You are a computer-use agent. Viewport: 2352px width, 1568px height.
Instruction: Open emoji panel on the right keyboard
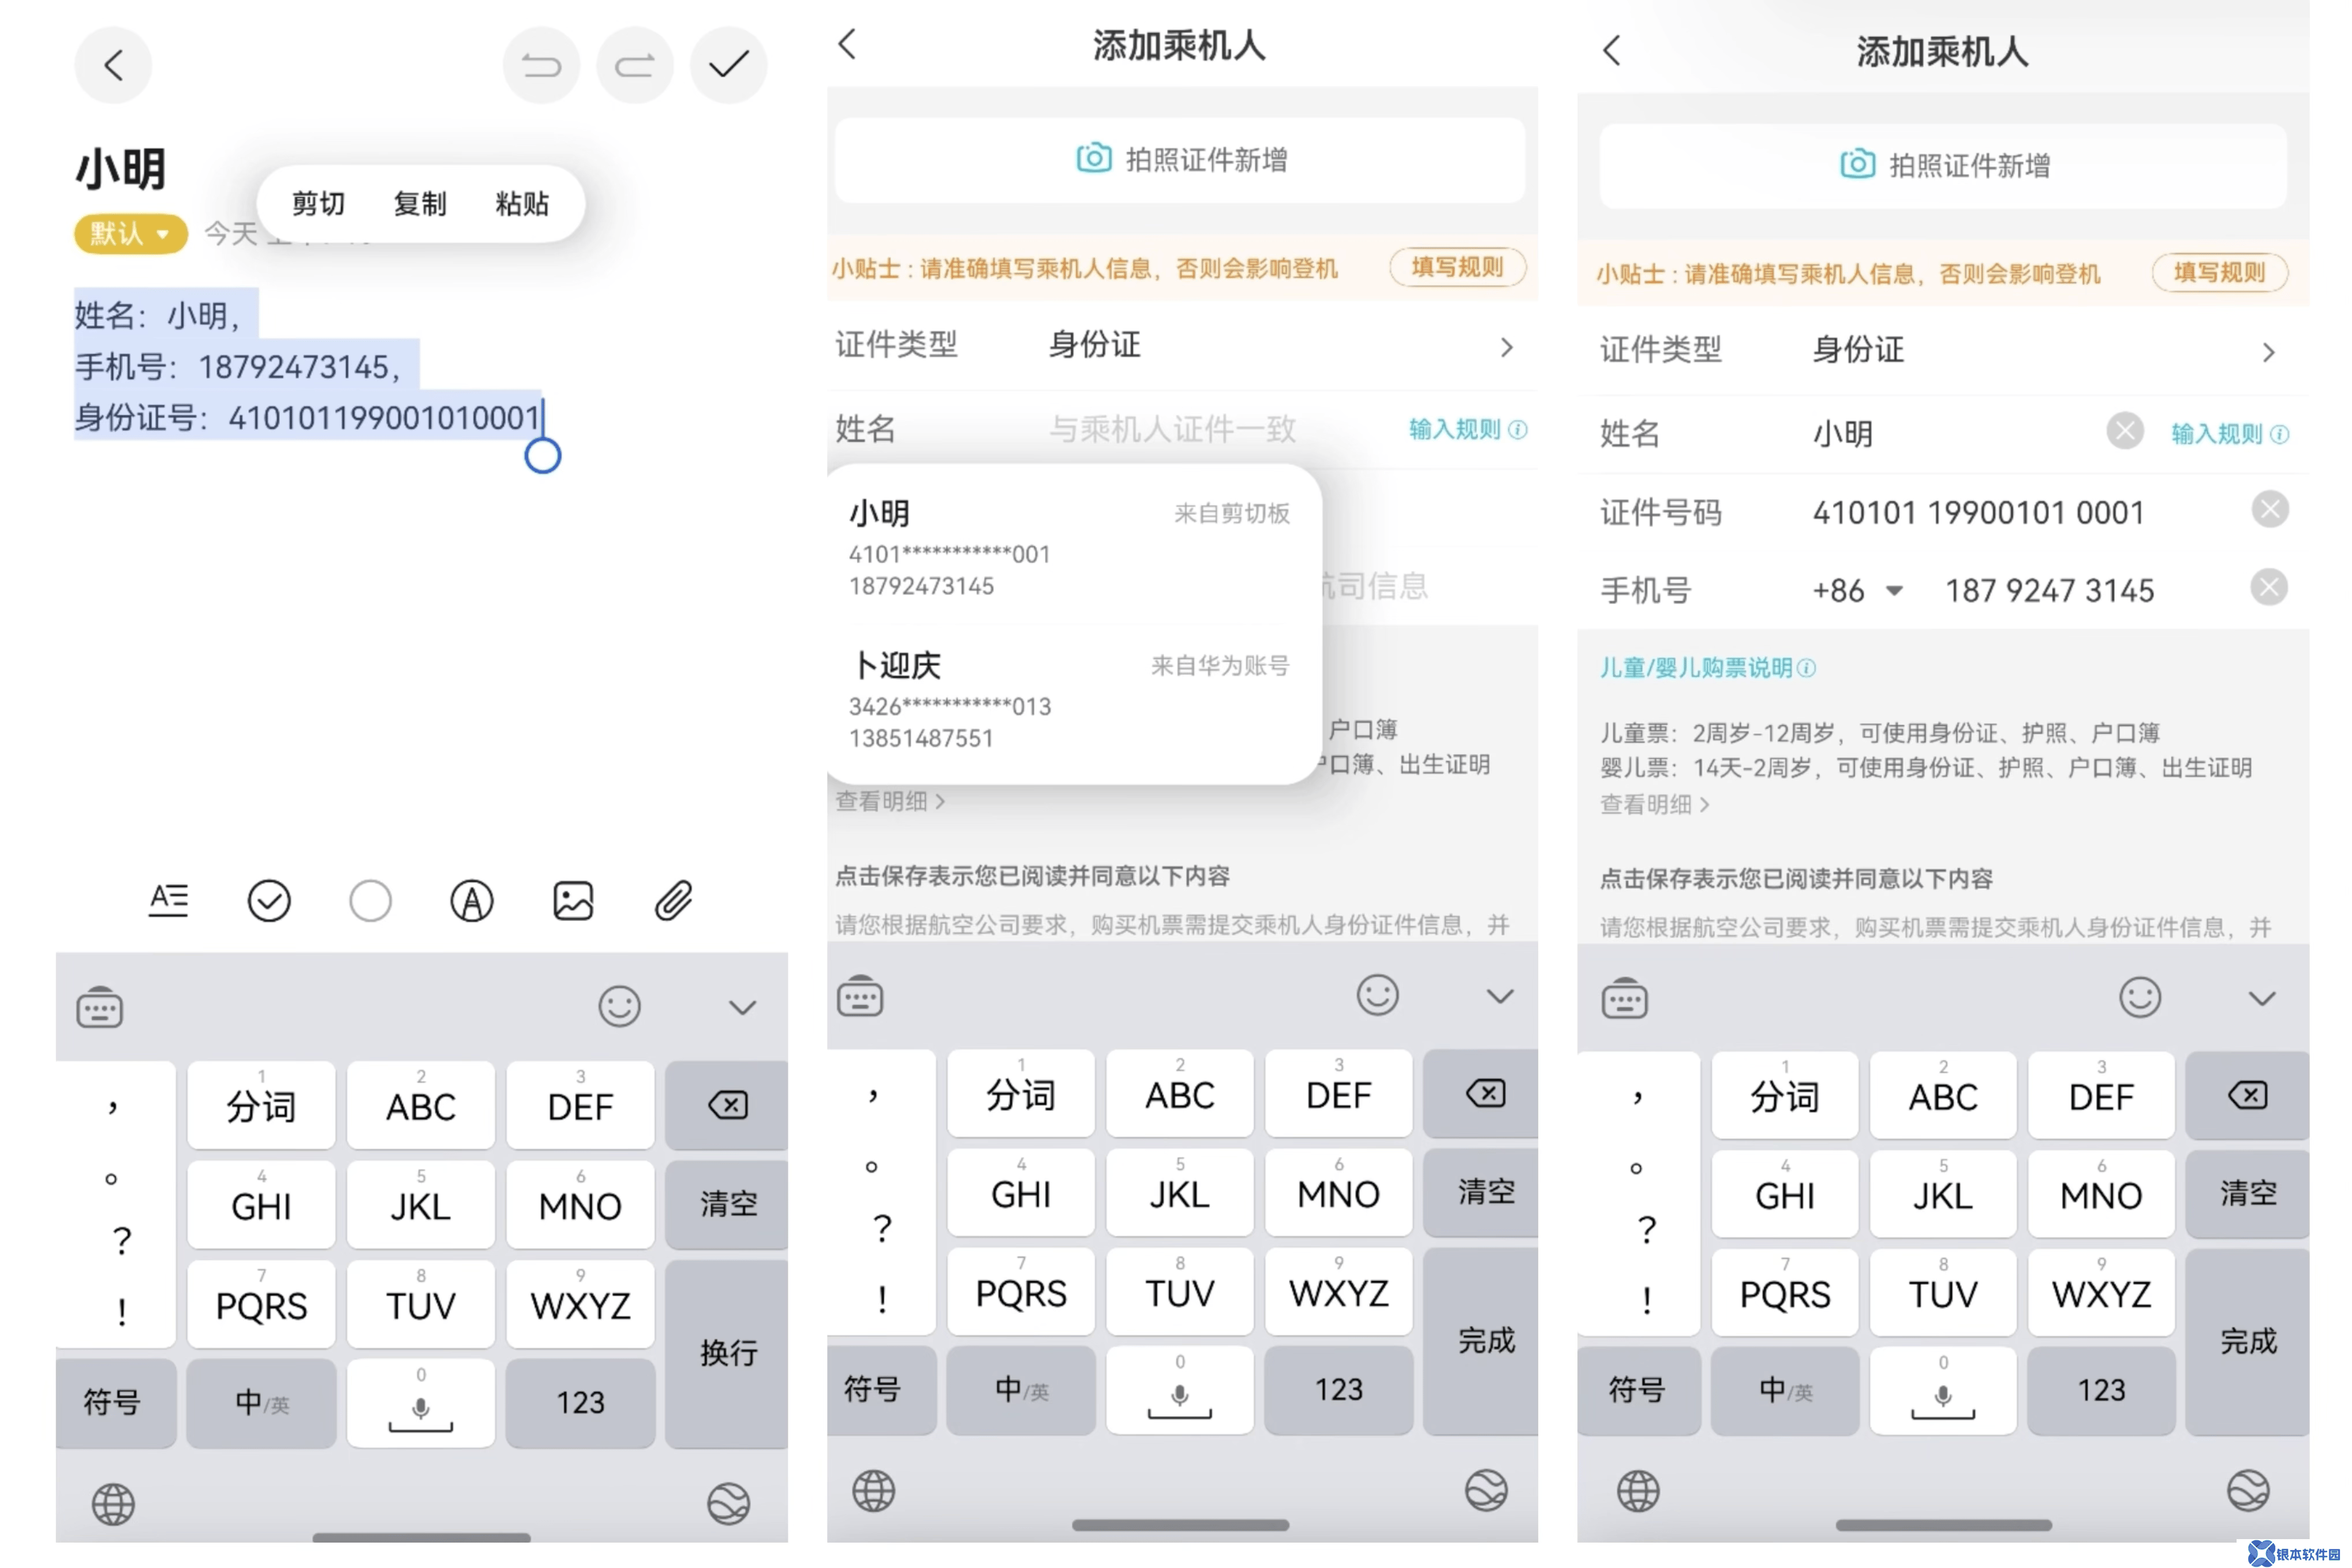point(2140,998)
